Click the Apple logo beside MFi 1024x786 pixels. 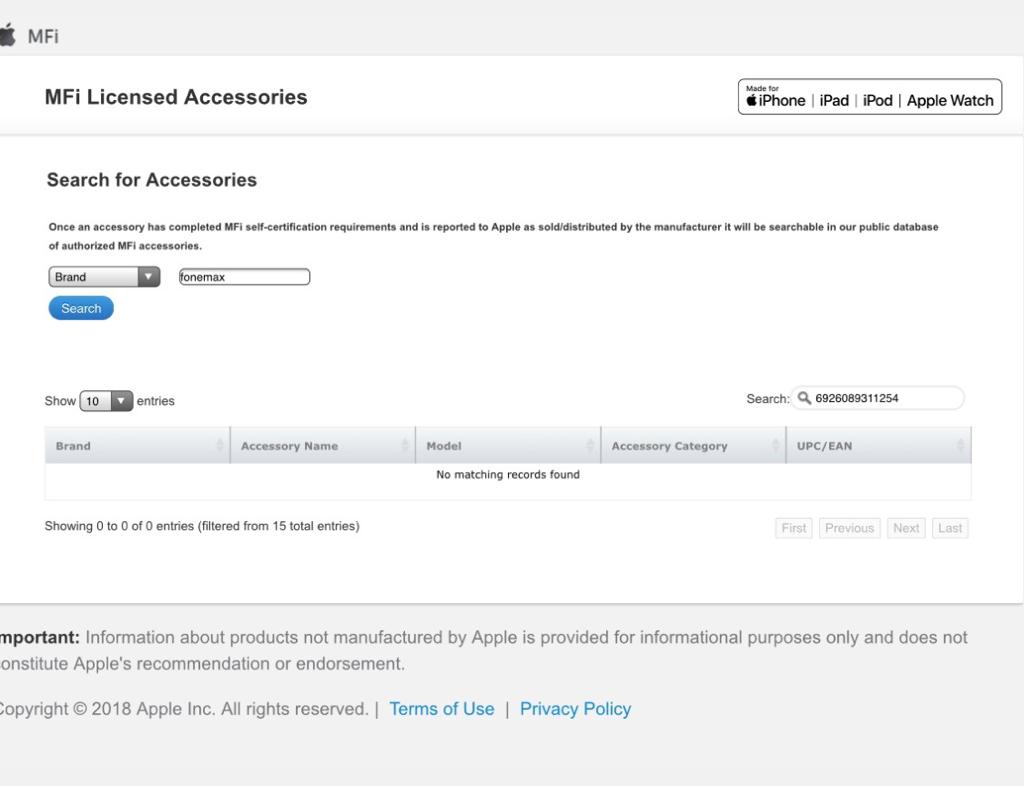point(7,35)
